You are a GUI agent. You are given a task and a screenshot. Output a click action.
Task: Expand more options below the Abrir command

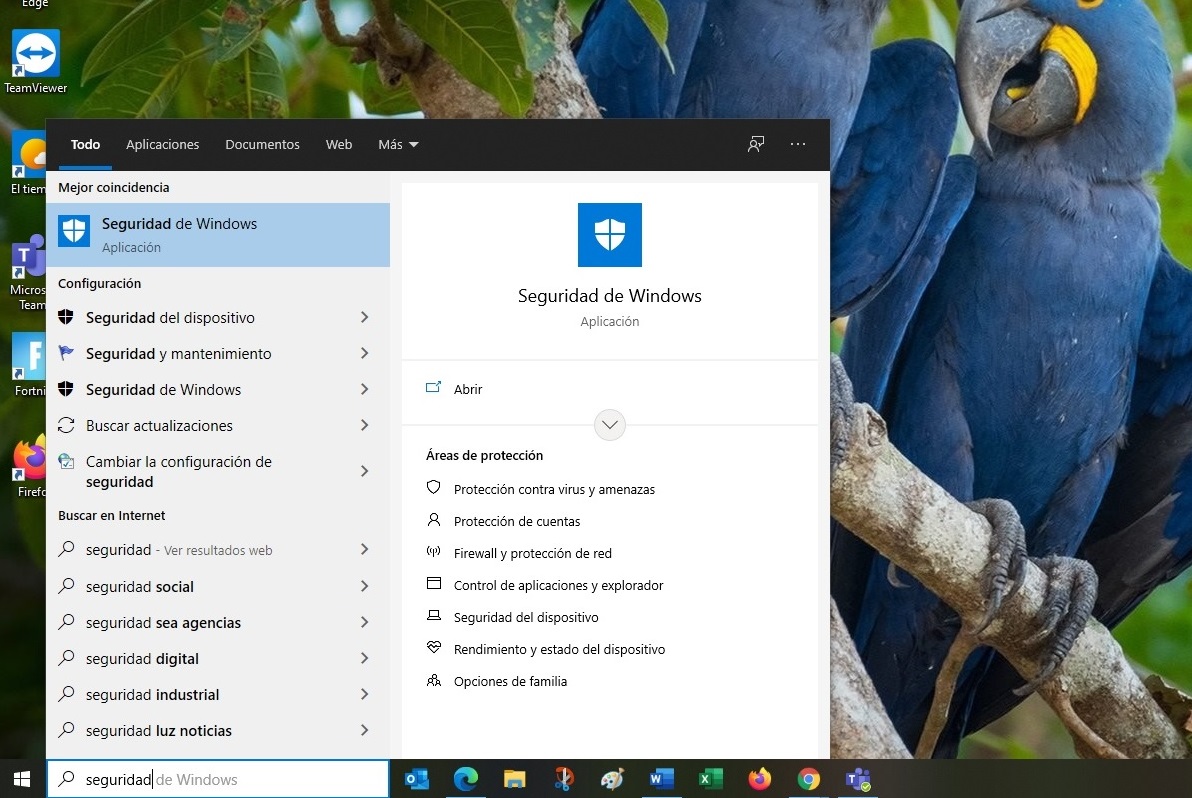pos(610,425)
